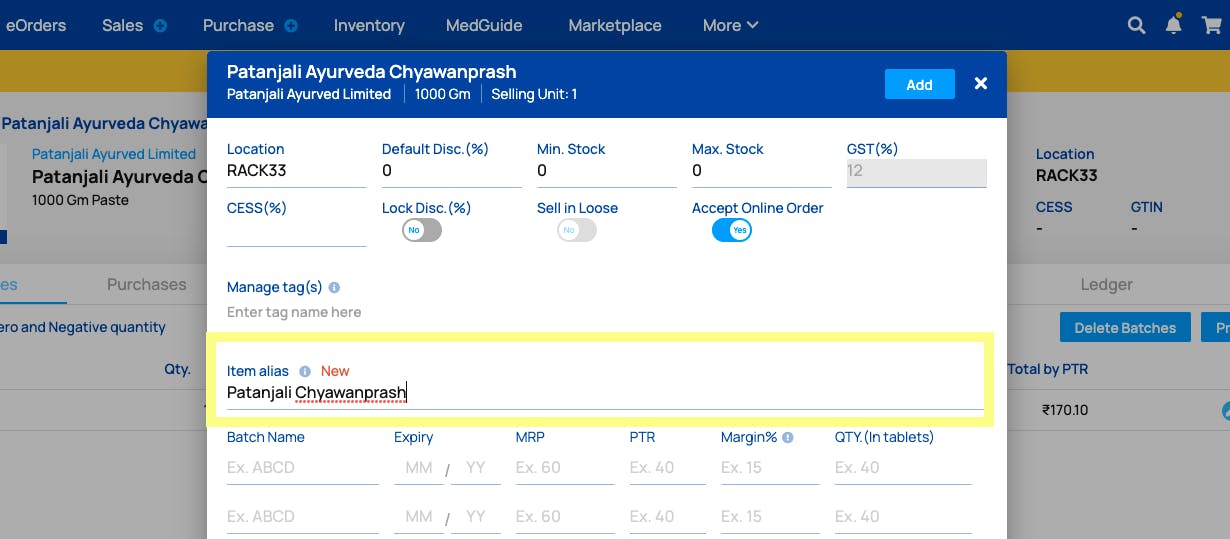The image size is (1230, 539).
Task: Click the Manage tag(s) info icon
Action: click(x=334, y=287)
